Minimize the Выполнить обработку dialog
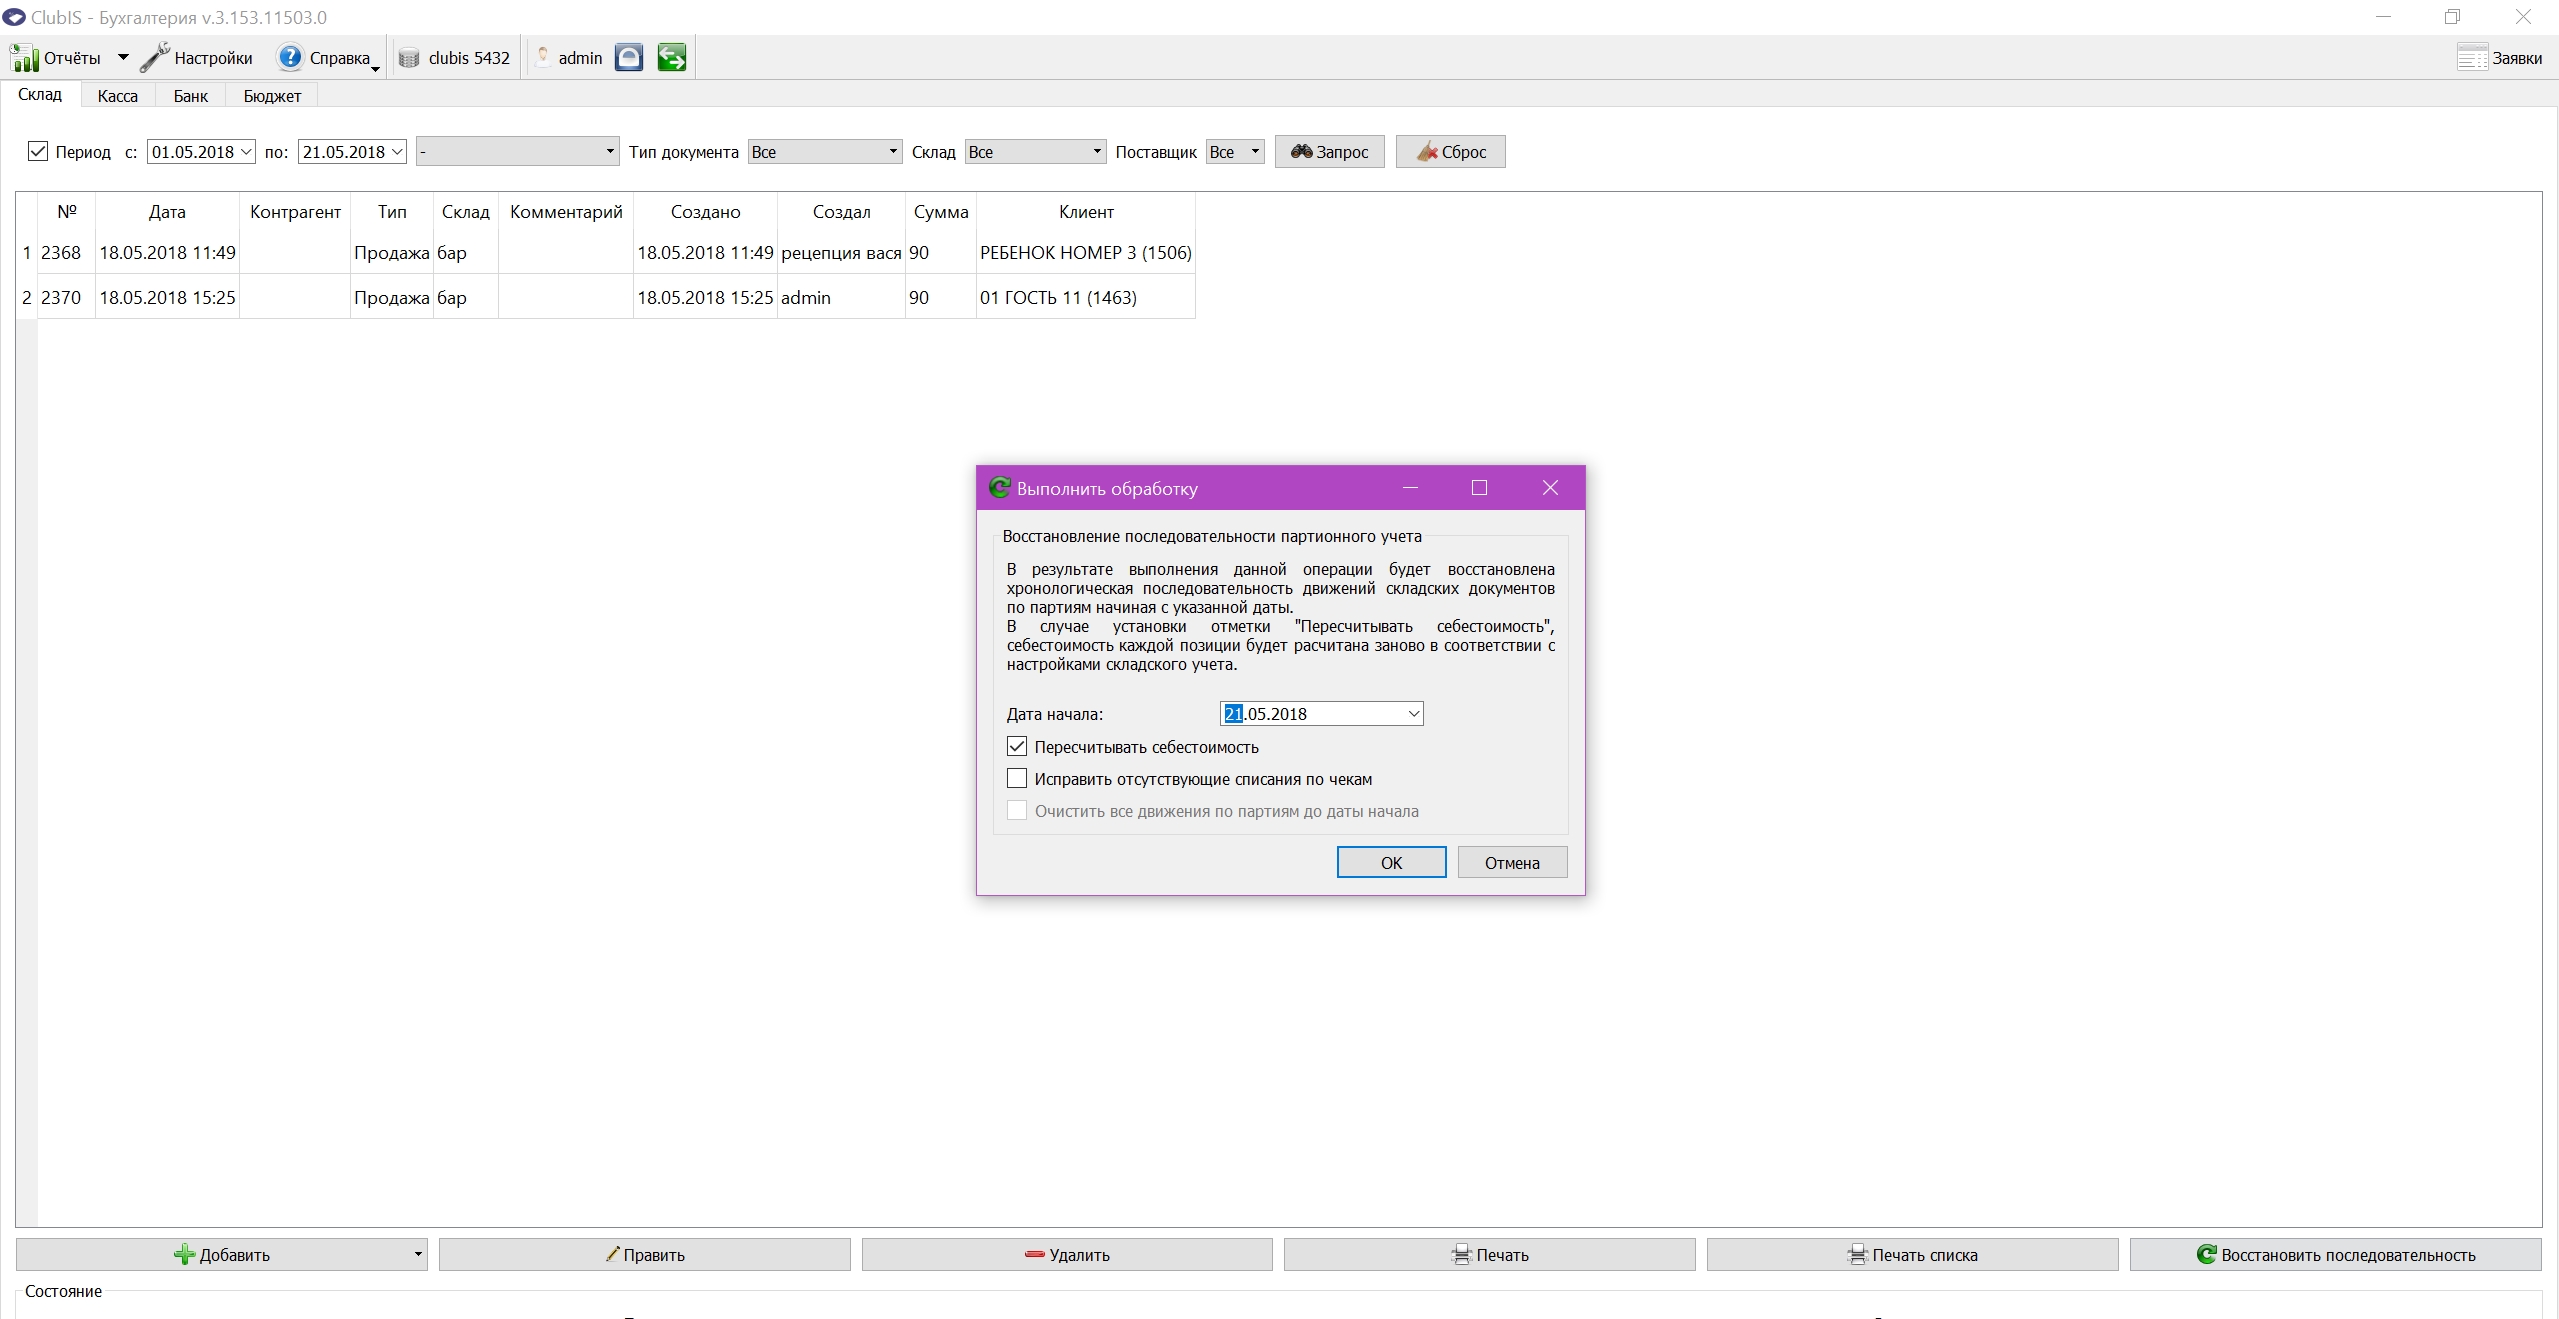The height and width of the screenshot is (1319, 2559). click(1411, 488)
